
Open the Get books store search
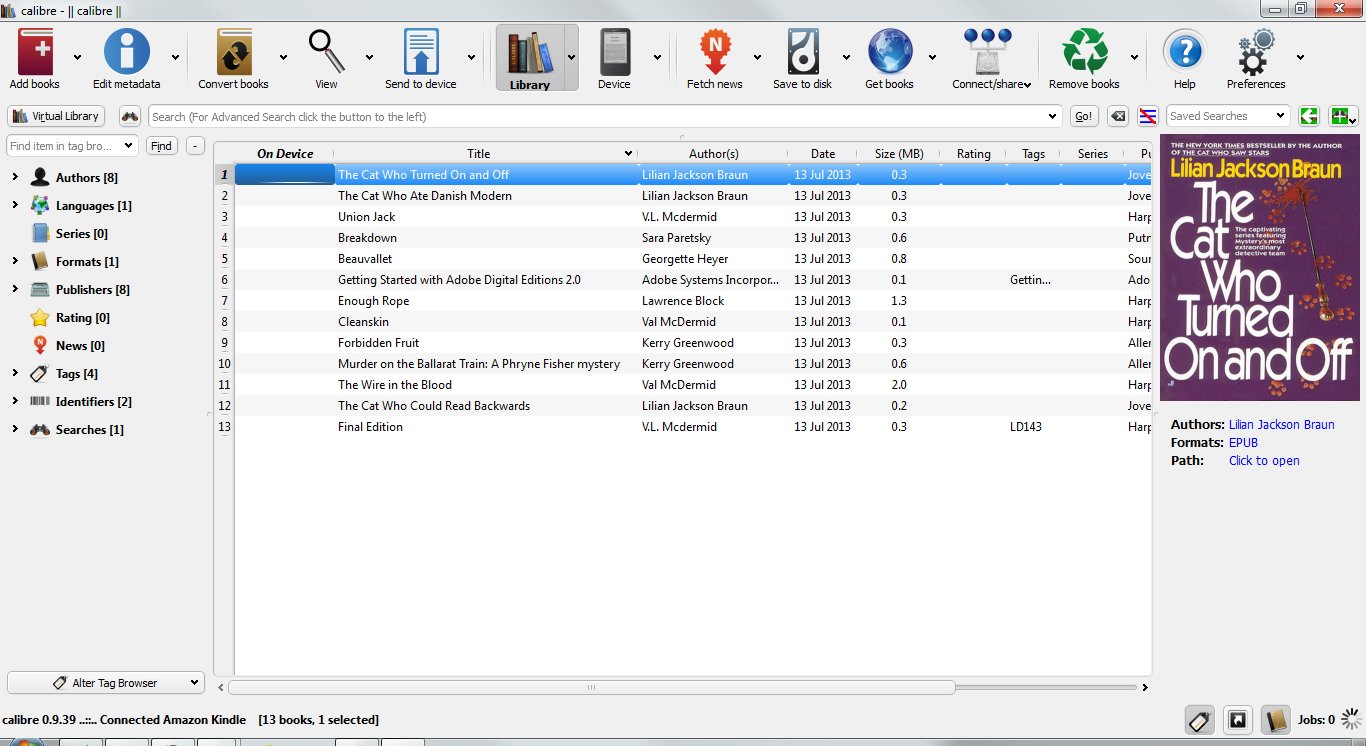889,52
